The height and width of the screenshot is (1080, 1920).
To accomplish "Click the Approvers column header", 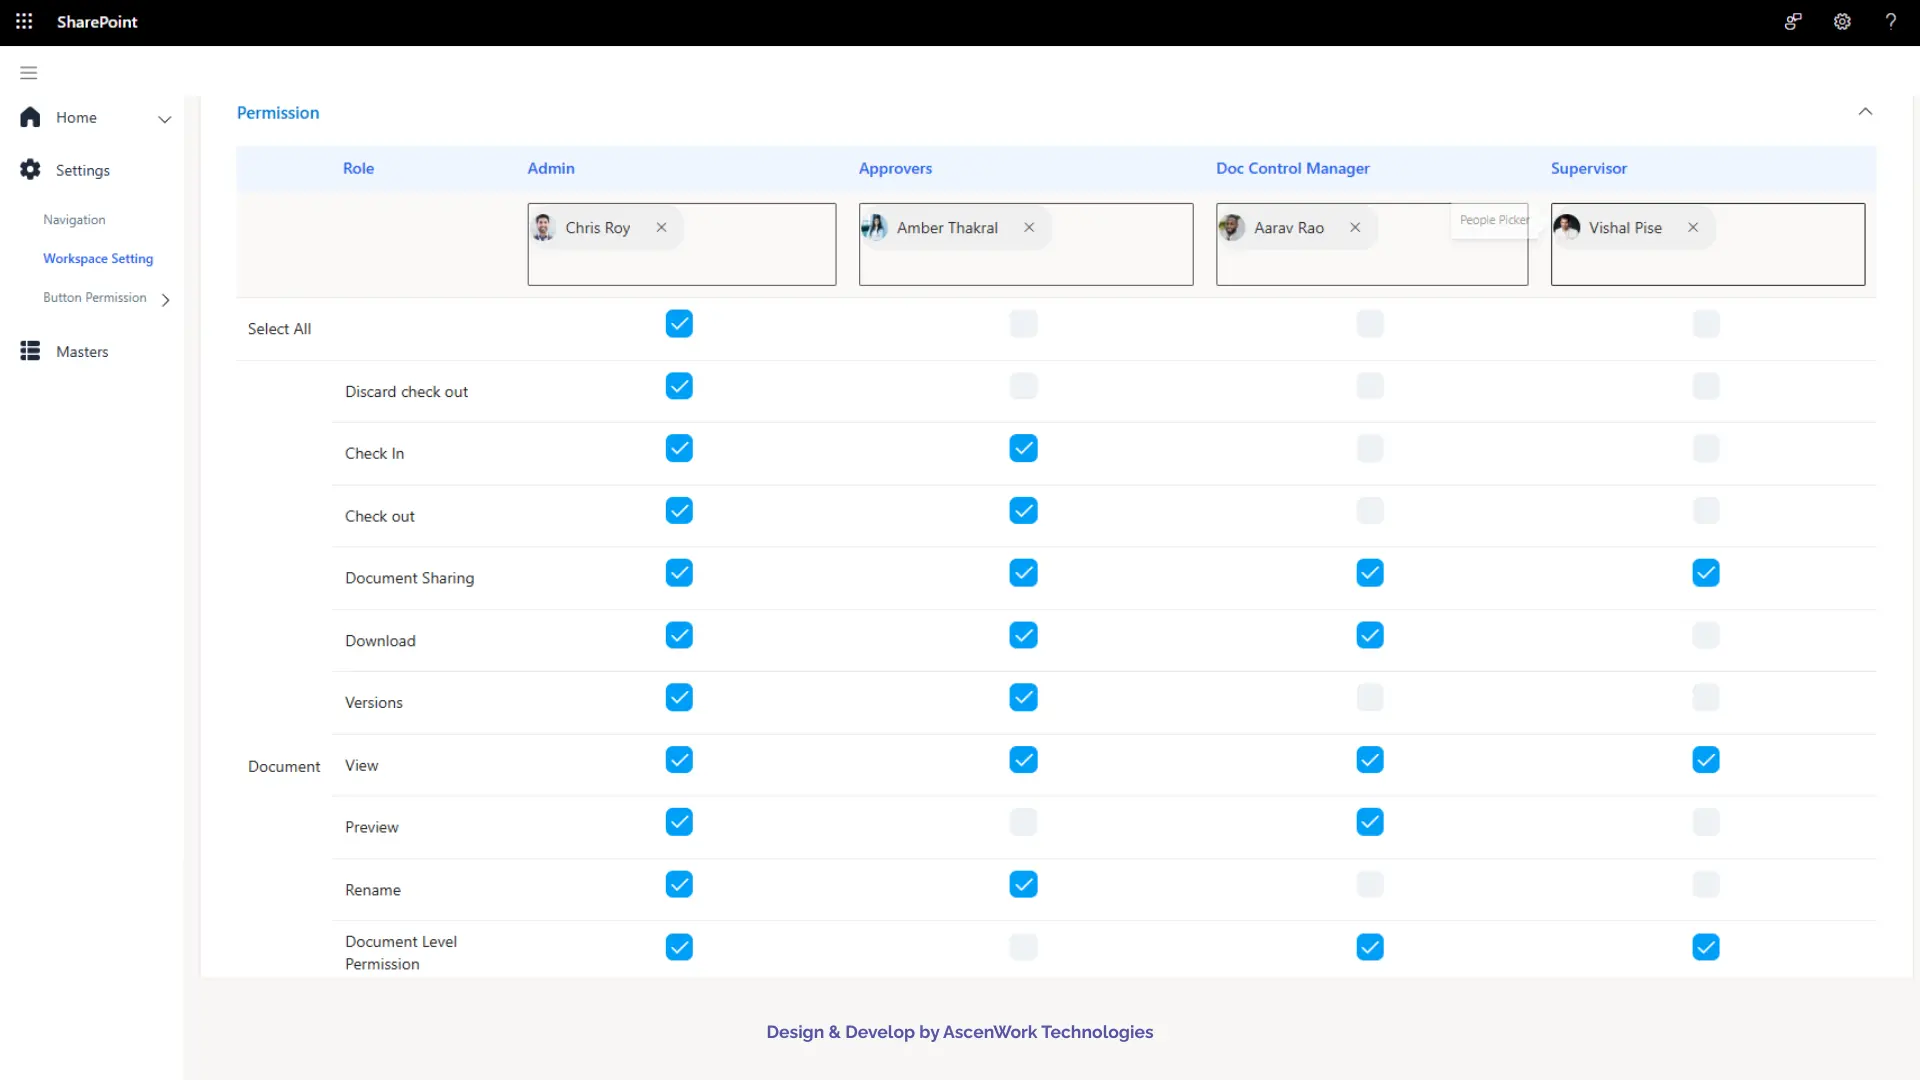I will click(x=895, y=168).
